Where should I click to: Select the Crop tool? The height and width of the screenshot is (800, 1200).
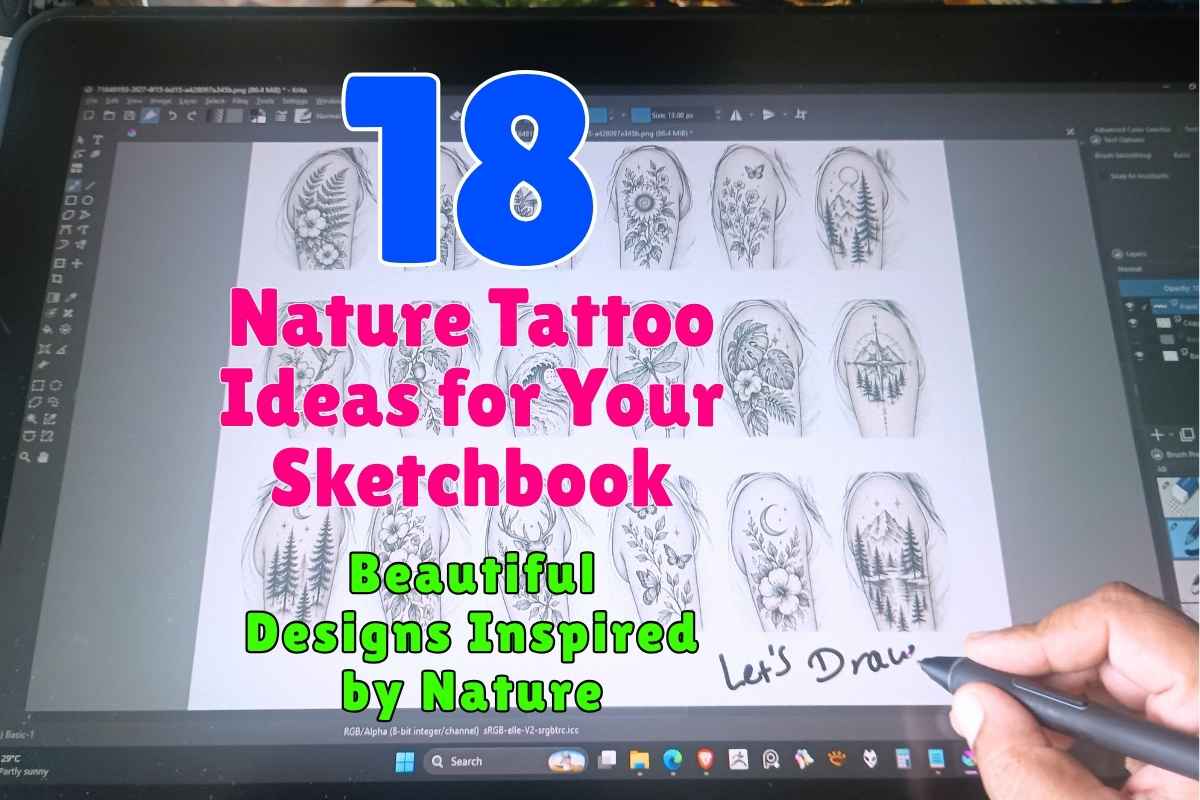[x=57, y=278]
